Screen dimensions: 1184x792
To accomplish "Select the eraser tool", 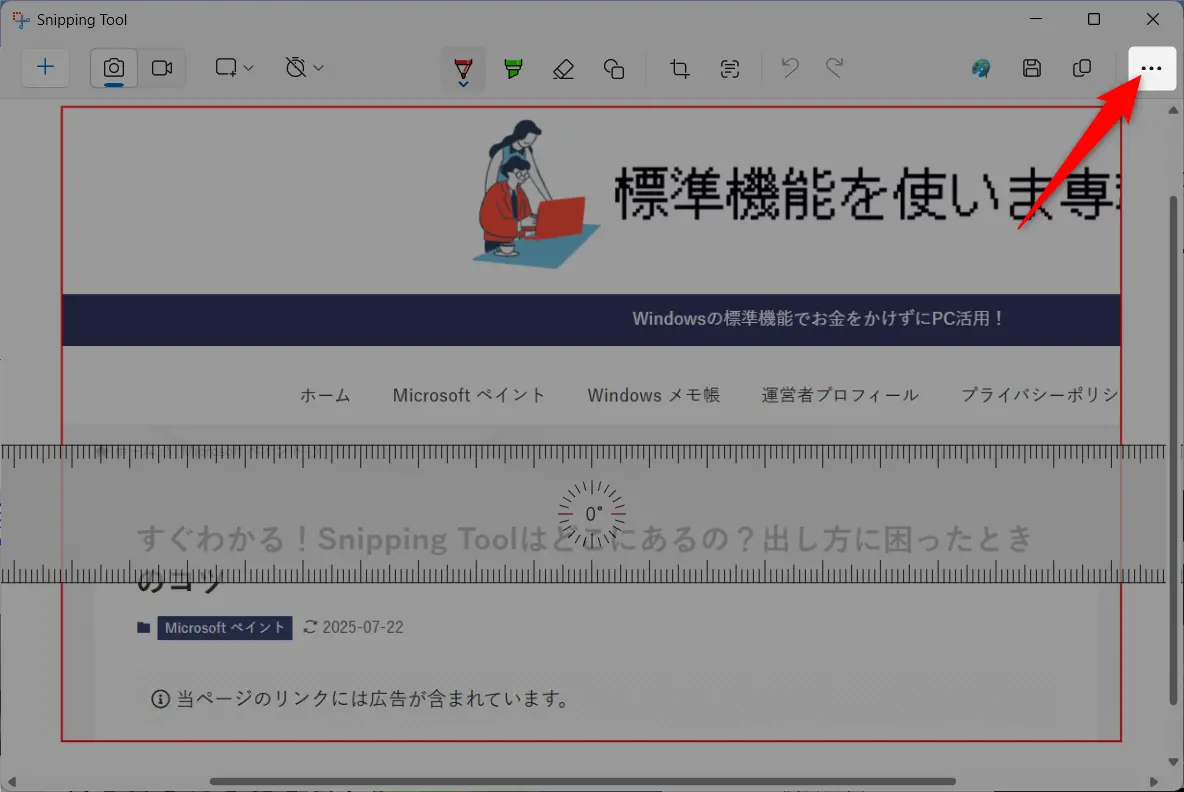I will (563, 69).
